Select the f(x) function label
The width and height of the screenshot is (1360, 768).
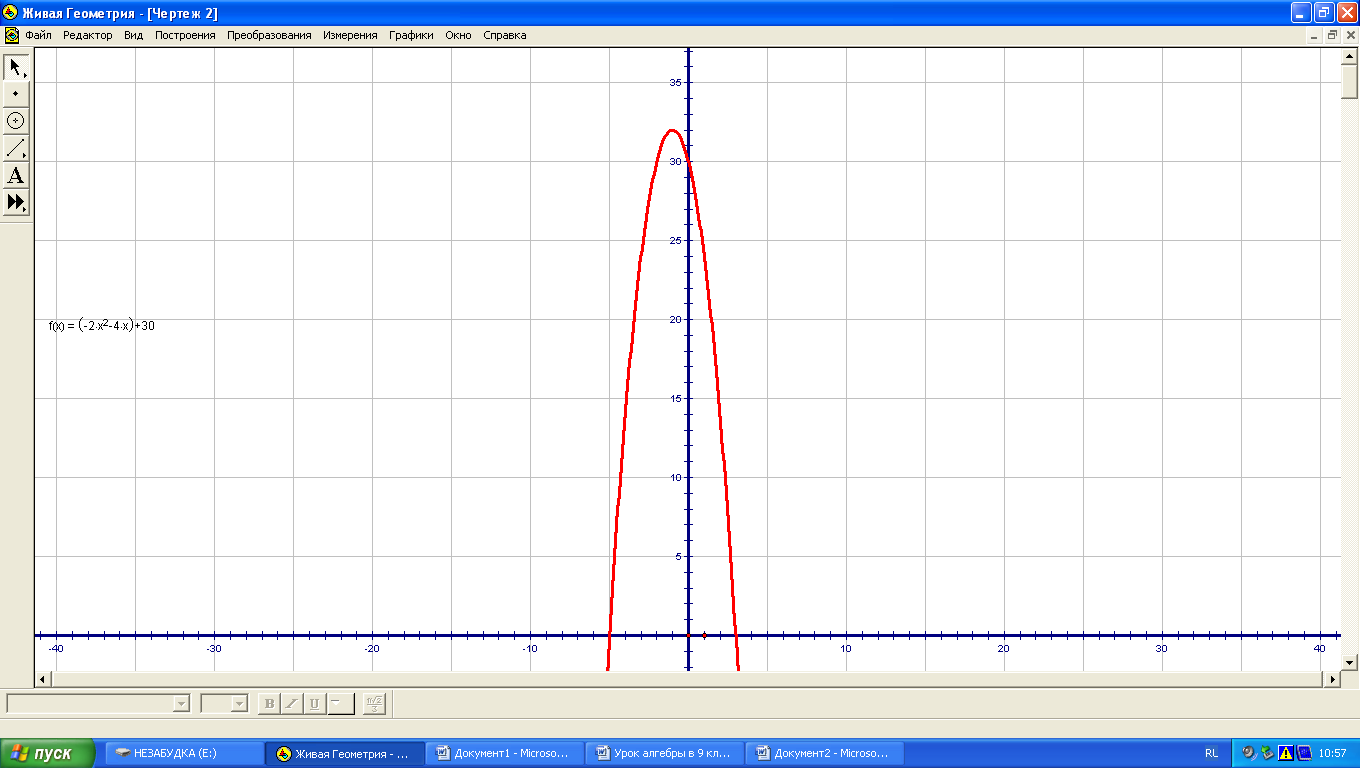[101, 325]
